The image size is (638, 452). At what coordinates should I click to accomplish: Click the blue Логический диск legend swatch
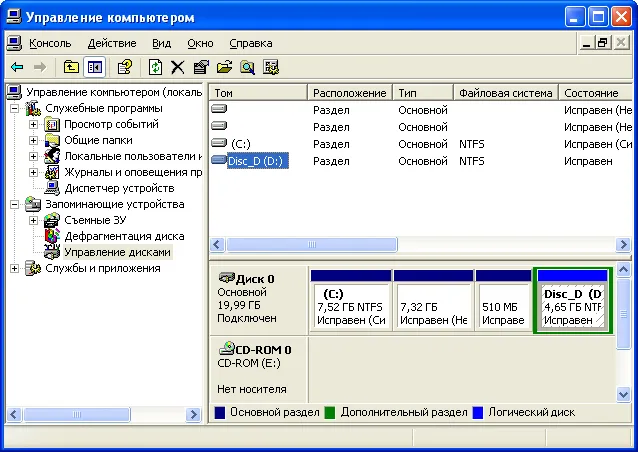point(478,413)
